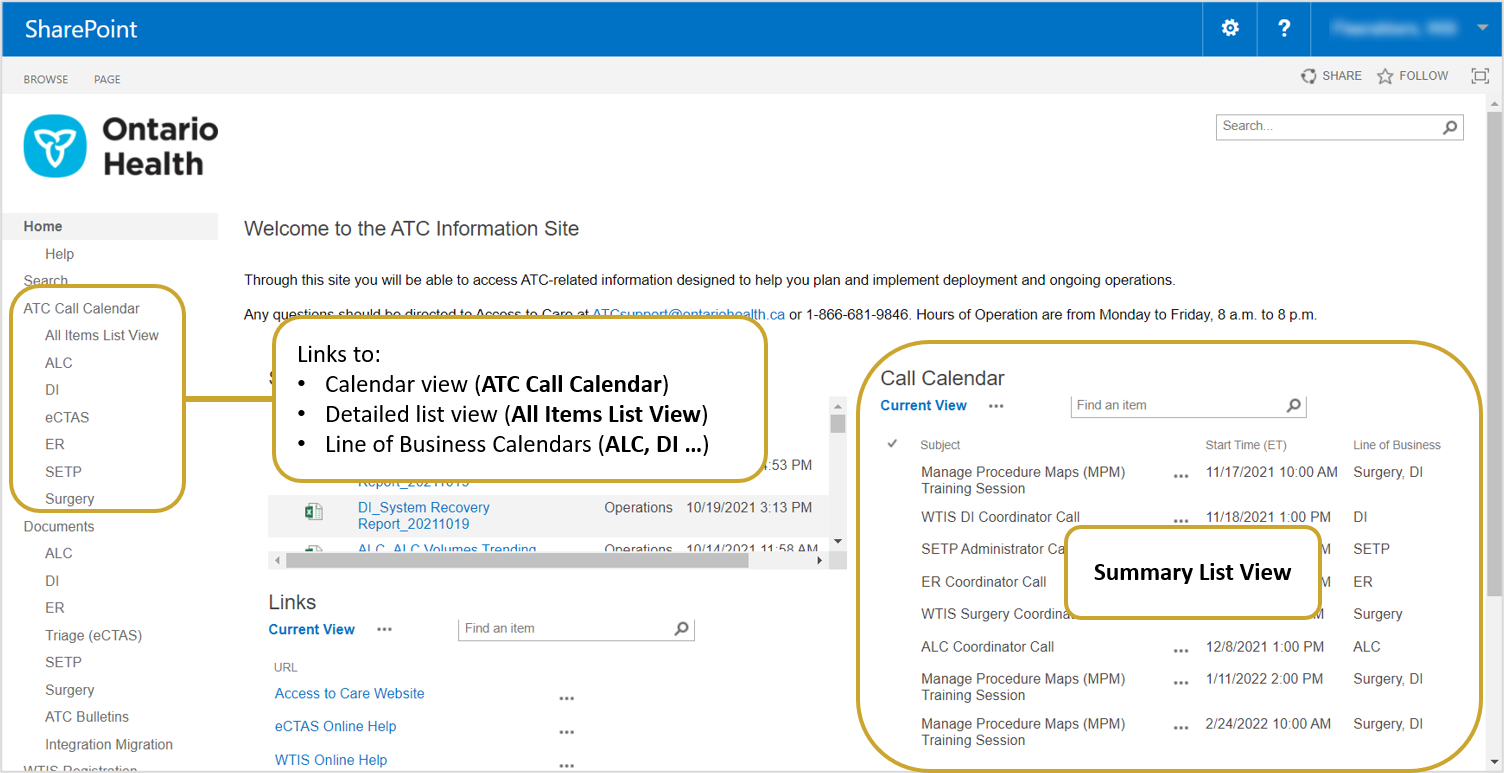
Task: Click the site search magnifier icon
Action: pos(1450,127)
